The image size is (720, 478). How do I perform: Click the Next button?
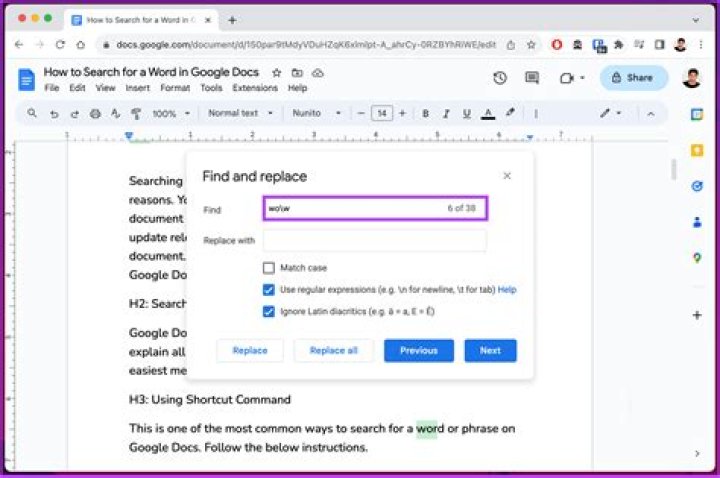[490, 351]
